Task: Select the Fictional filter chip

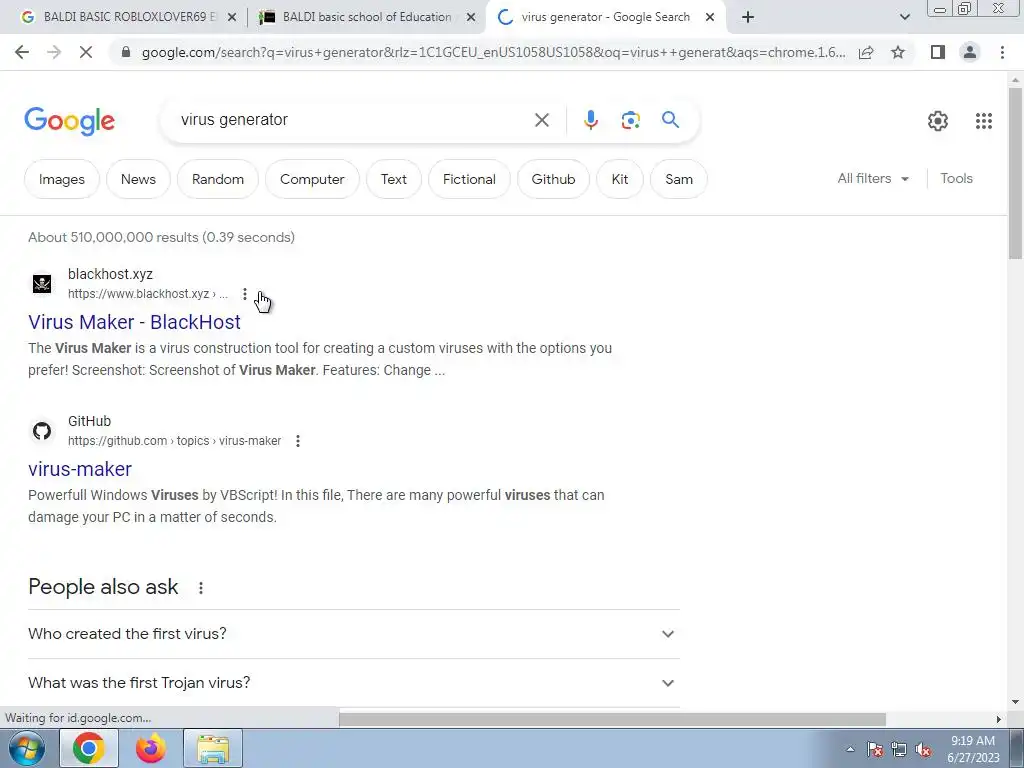Action: point(469,180)
